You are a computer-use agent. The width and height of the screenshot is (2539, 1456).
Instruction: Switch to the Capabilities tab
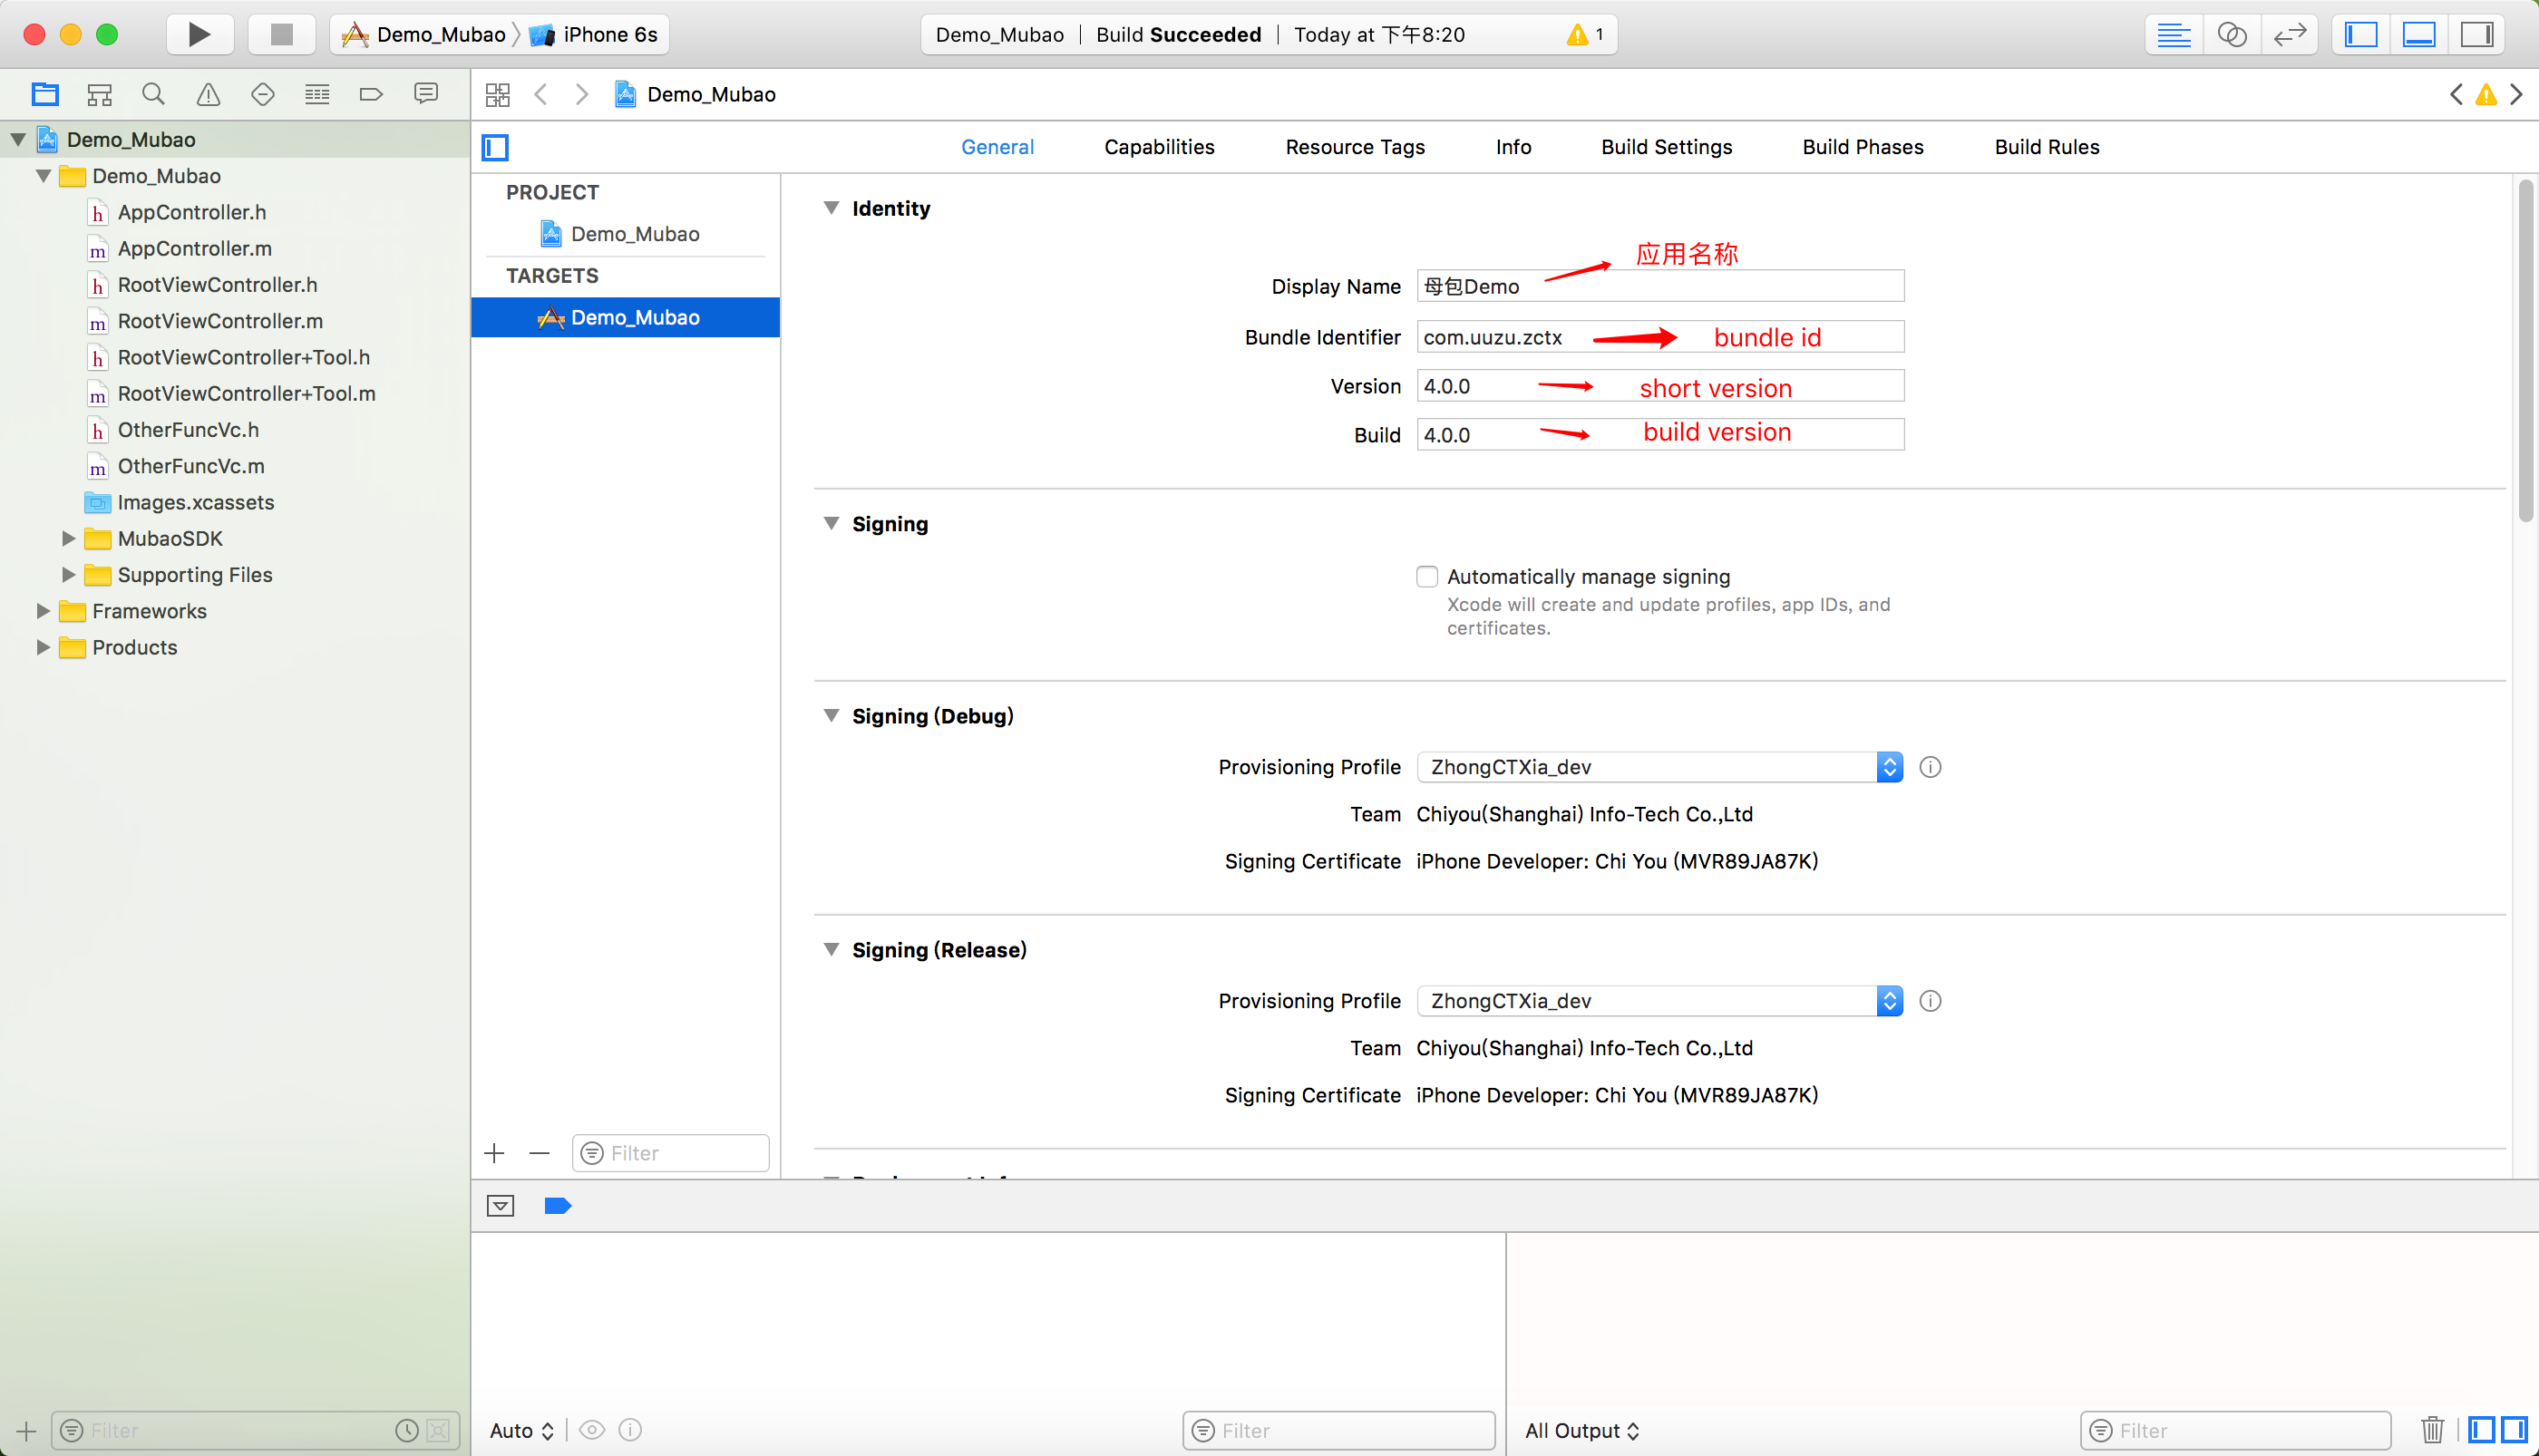coord(1159,147)
